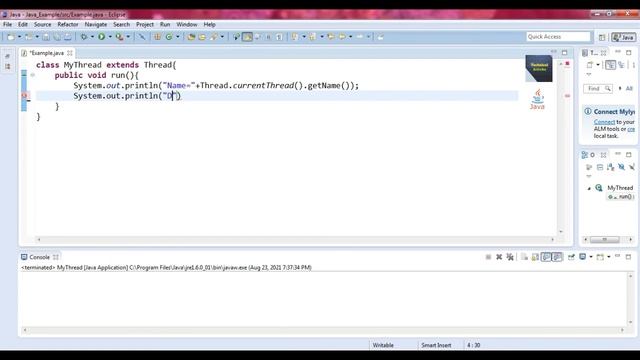Image resolution: width=640 pixels, height=360 pixels.
Task: Open the Navigate menu
Action: pyautogui.click(x=96, y=24)
